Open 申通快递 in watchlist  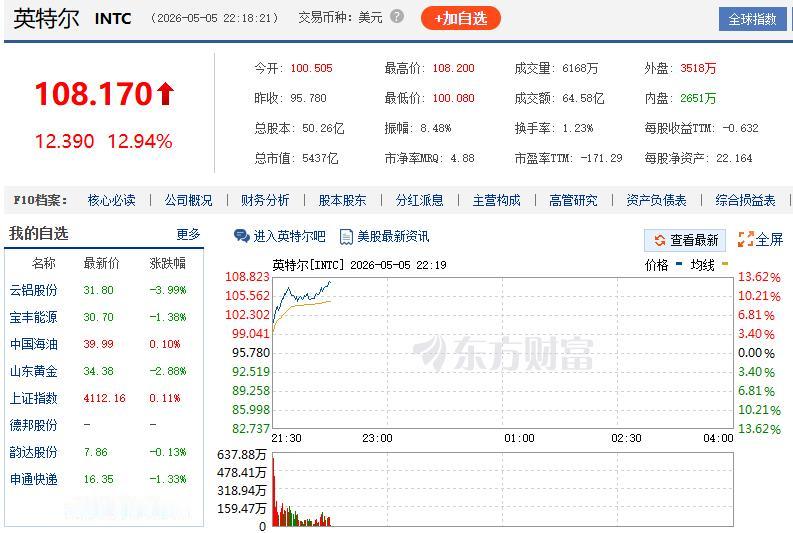point(33,479)
